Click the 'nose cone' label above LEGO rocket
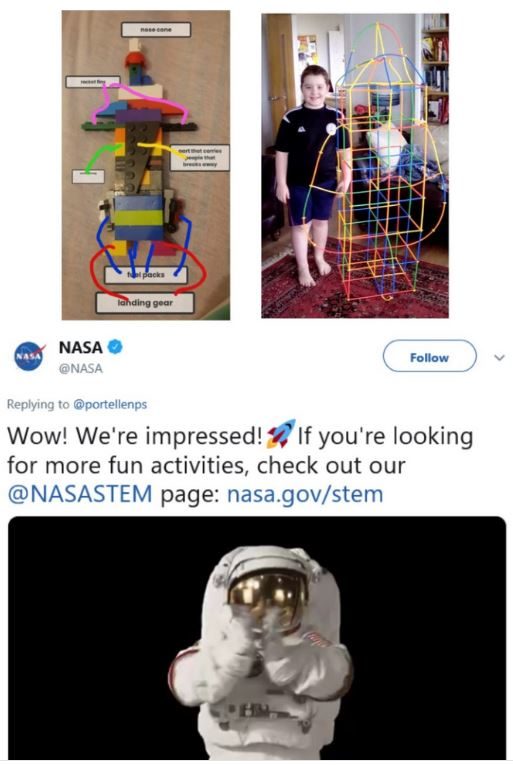 (156, 29)
